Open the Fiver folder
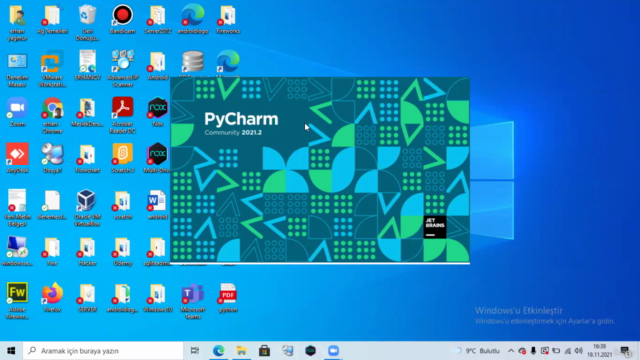Viewport: 640px width, 360px height. (x=52, y=251)
